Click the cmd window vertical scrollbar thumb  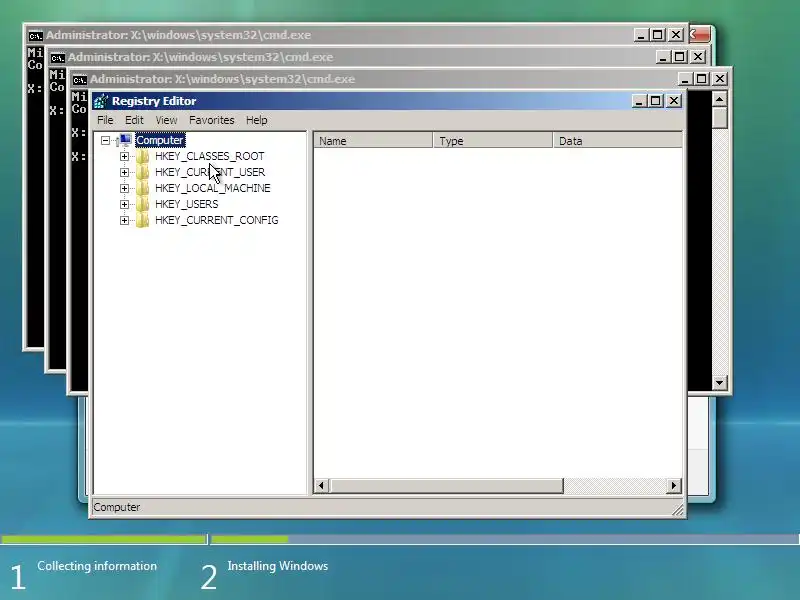pyautogui.click(x=719, y=118)
